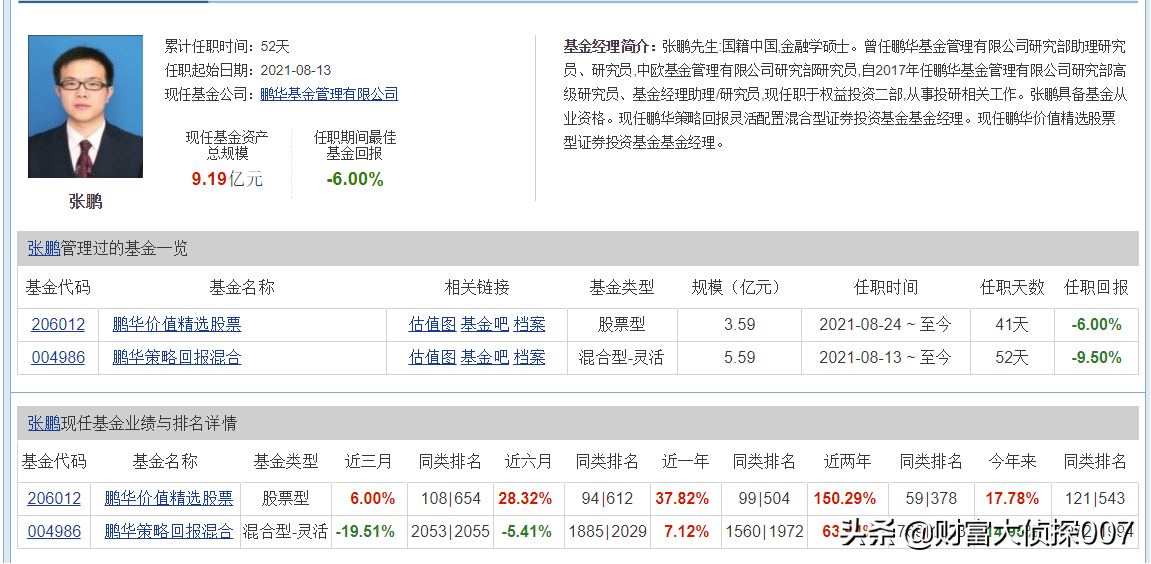Open 档案 link for 鹏华策略回报混合

coord(529,358)
